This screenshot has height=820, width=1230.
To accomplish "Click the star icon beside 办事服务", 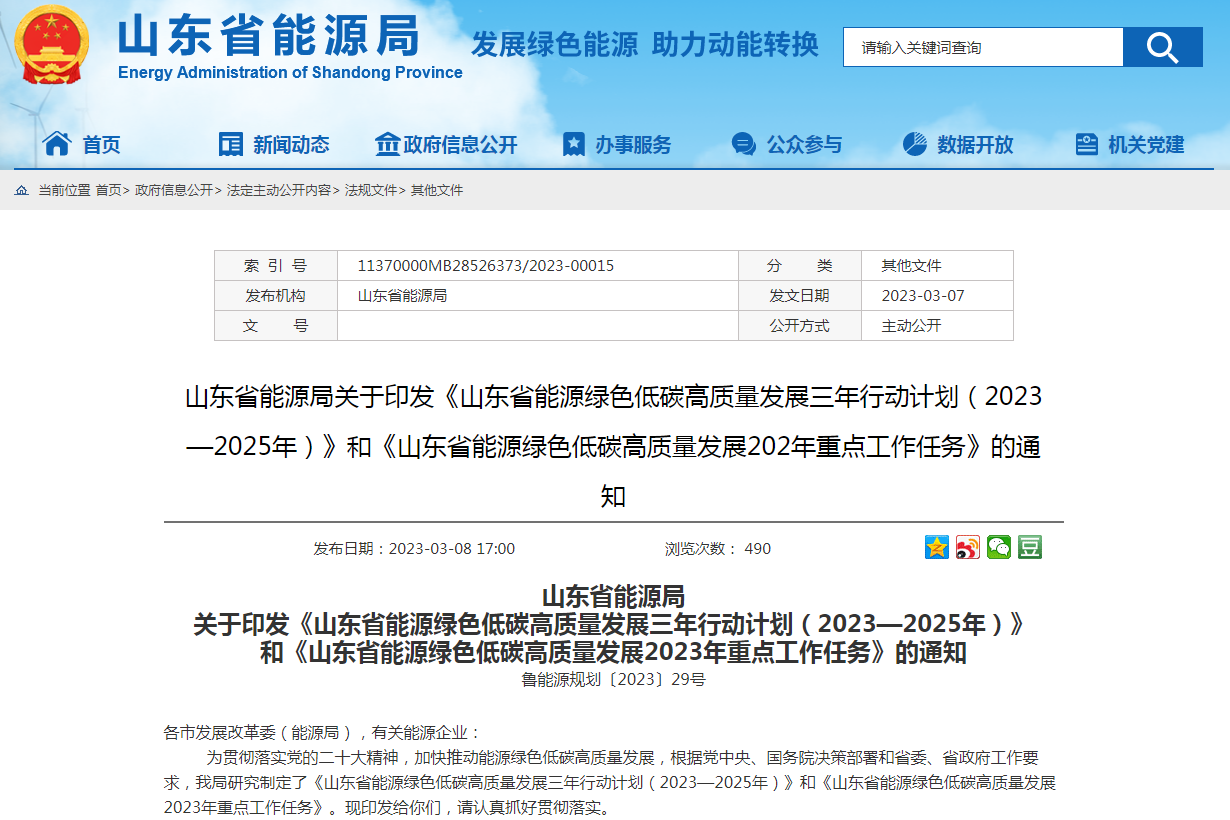I will [573, 144].
